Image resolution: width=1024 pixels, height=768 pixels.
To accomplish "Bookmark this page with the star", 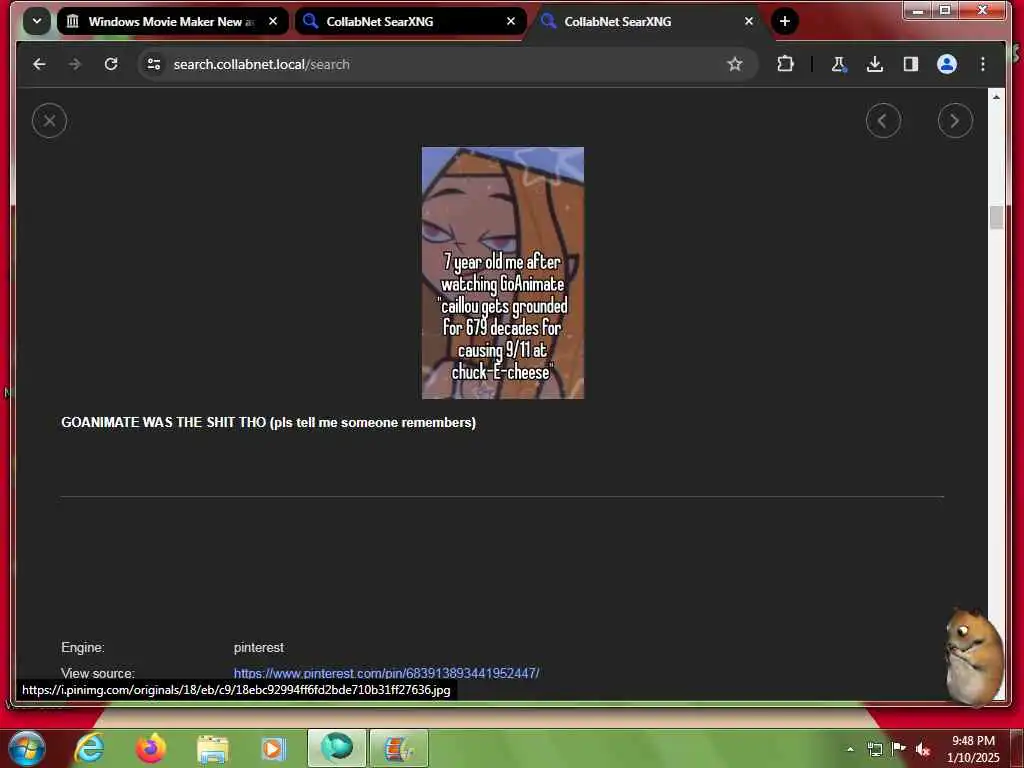I will point(735,64).
